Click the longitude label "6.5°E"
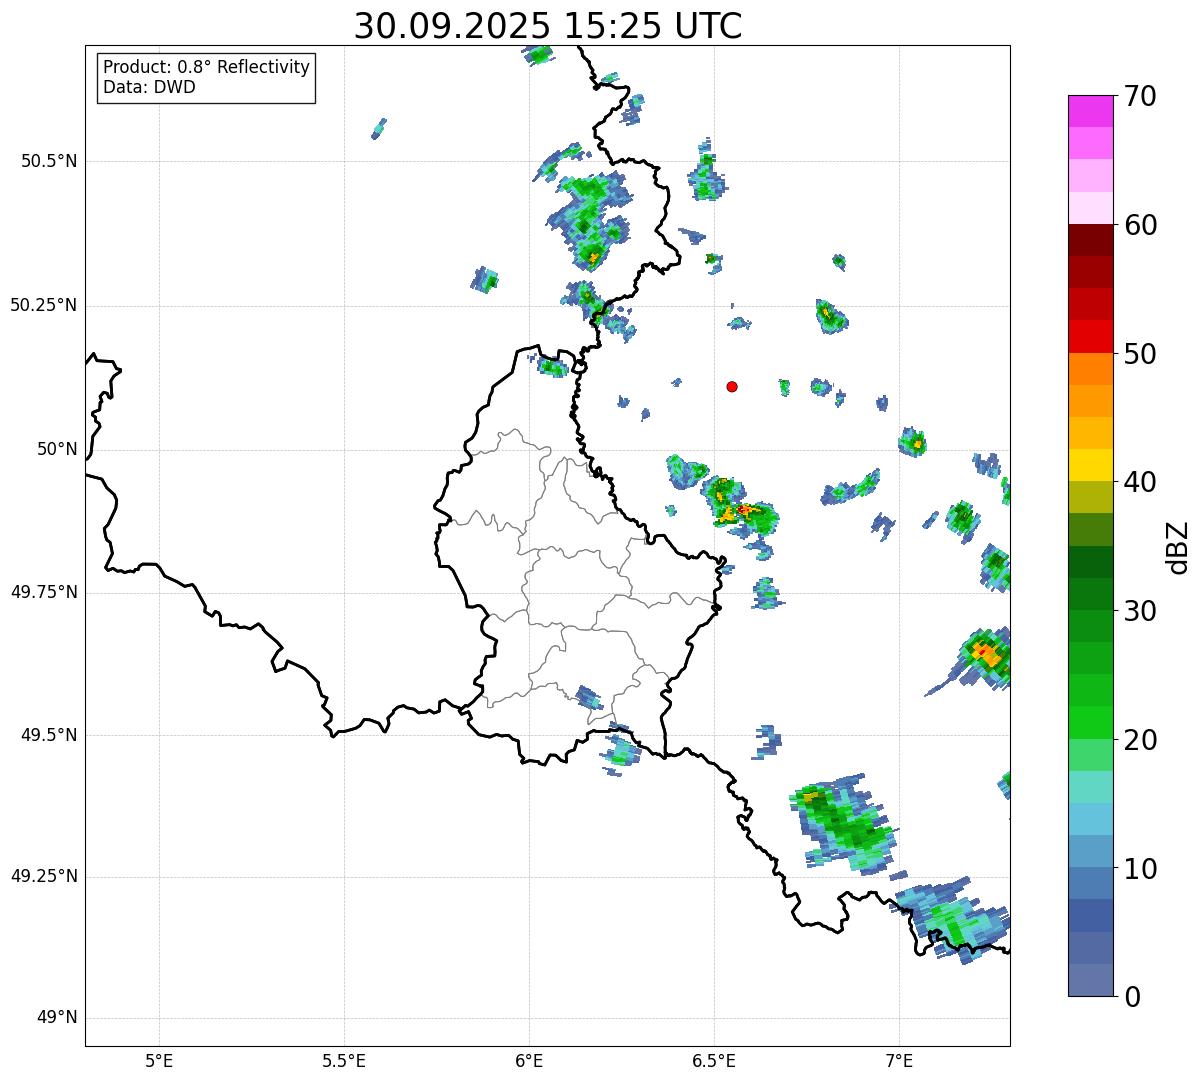 pyautogui.click(x=714, y=1060)
